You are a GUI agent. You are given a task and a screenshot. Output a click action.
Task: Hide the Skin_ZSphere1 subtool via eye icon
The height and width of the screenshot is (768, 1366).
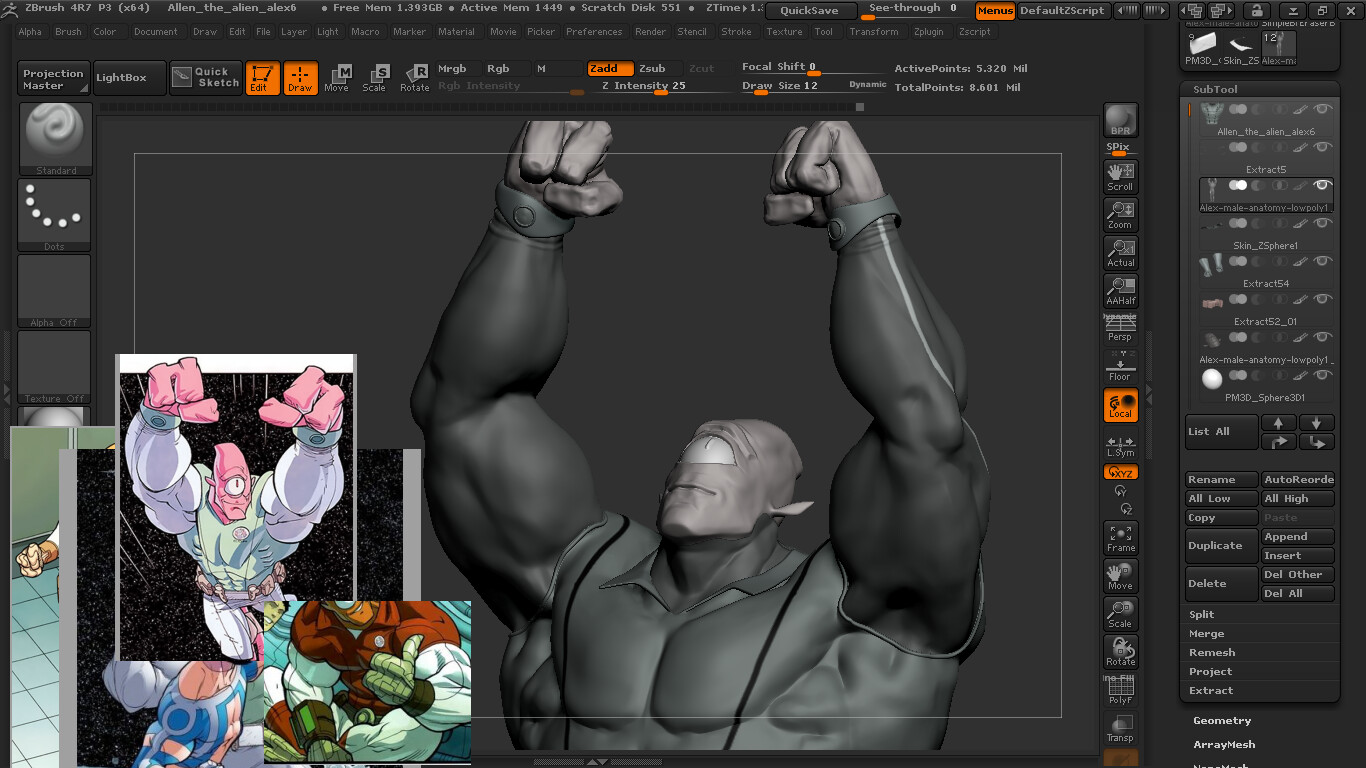pos(1323,223)
